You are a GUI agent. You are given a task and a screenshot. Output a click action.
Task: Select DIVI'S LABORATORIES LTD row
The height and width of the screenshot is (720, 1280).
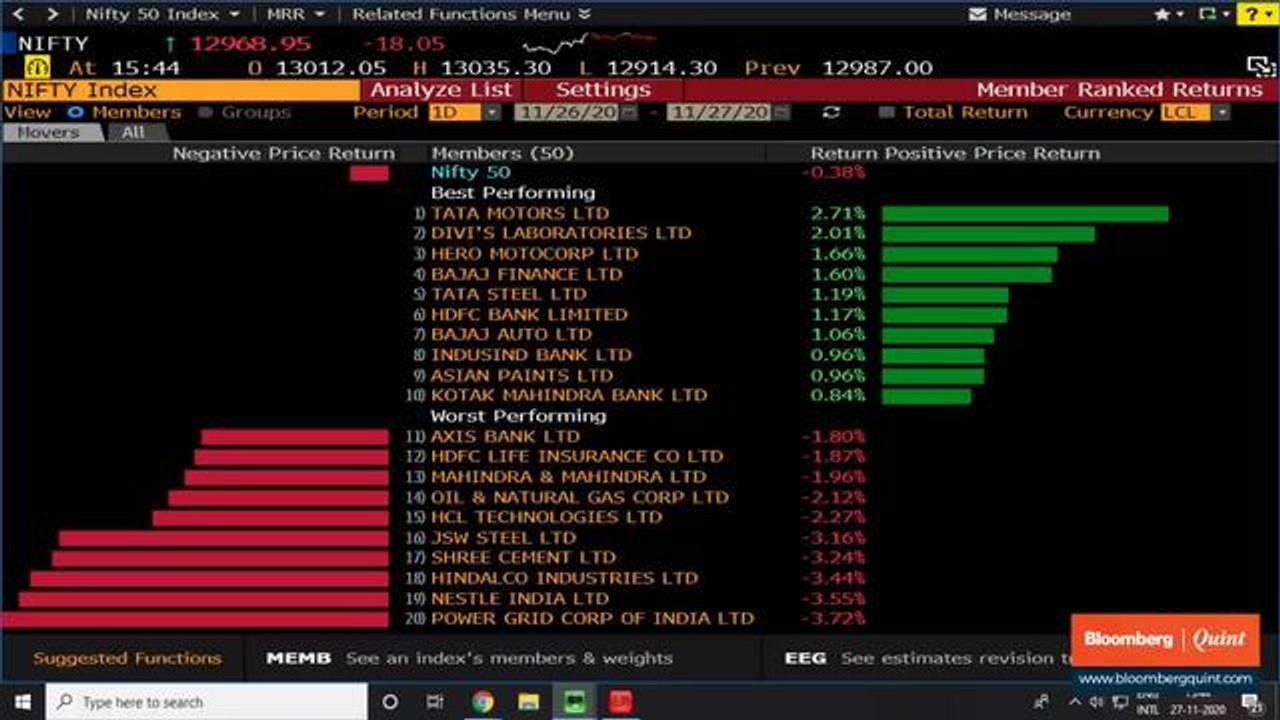click(x=560, y=233)
